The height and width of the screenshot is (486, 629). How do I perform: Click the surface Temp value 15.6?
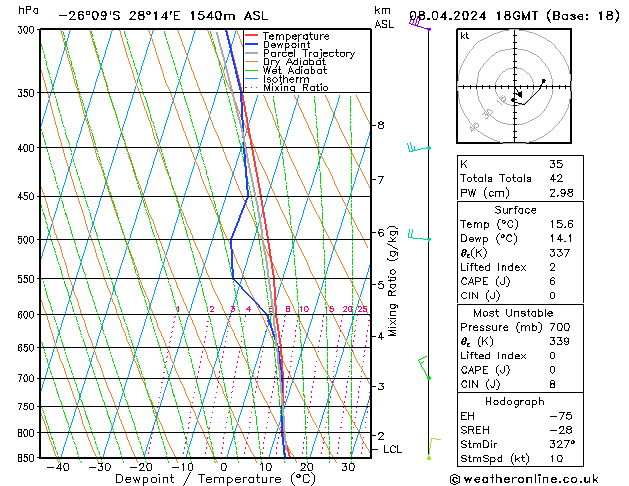tap(561, 224)
